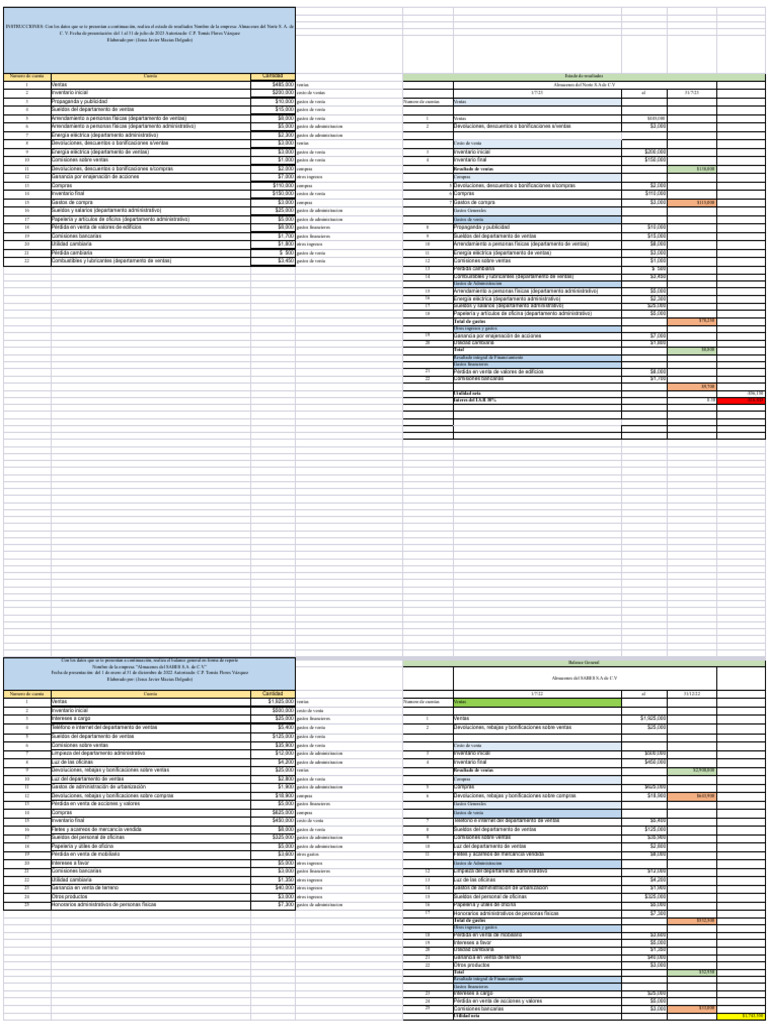The image size is (768, 1024).
Task: Select "Pérdida en venta de valores de edificios" in Estado de resultados
Action: coord(499,372)
